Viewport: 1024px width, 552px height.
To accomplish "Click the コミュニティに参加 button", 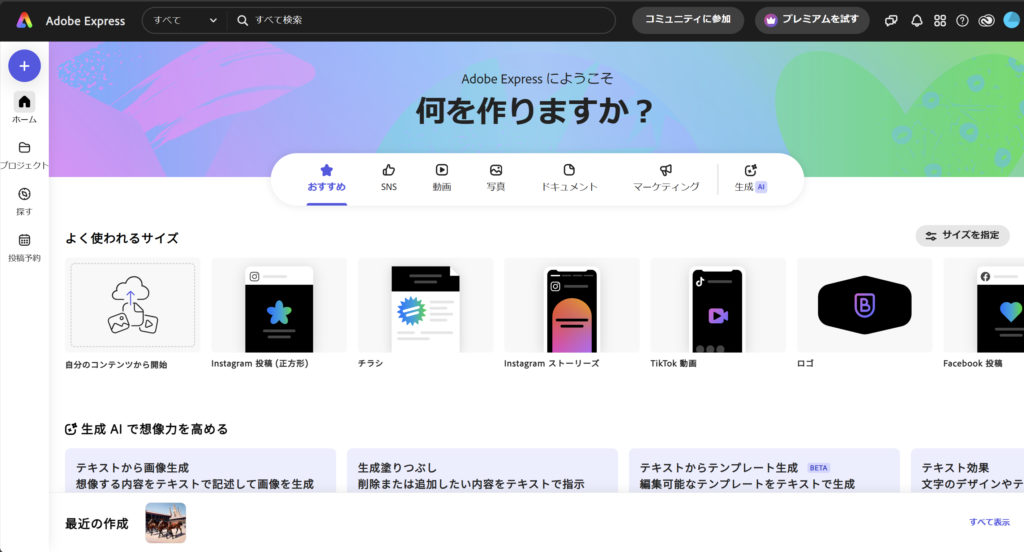I will [x=688, y=20].
